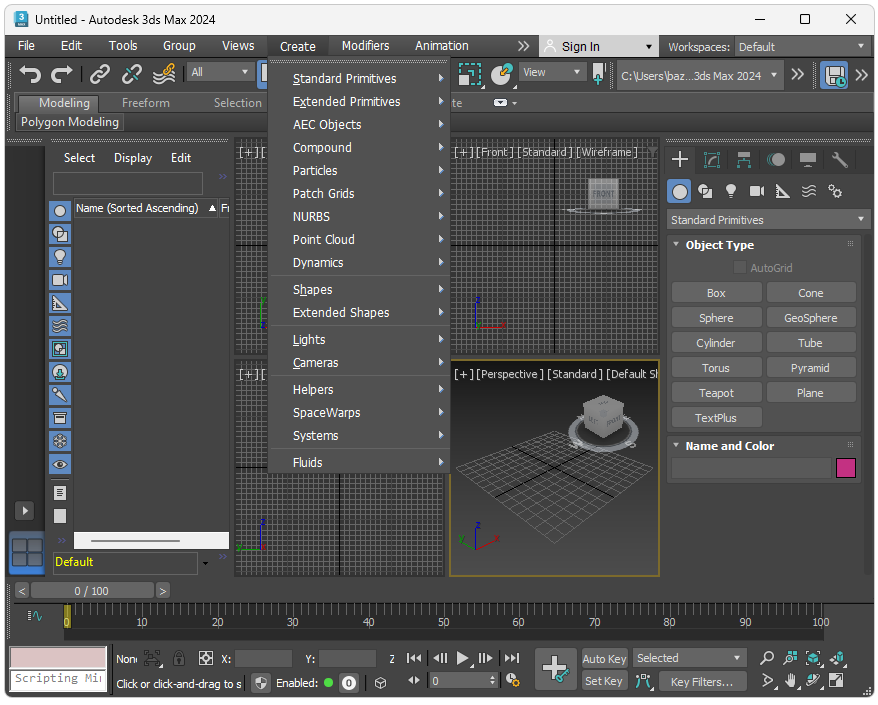Click the Teapot primitive button
Screen dimensions: 878x705
point(716,393)
